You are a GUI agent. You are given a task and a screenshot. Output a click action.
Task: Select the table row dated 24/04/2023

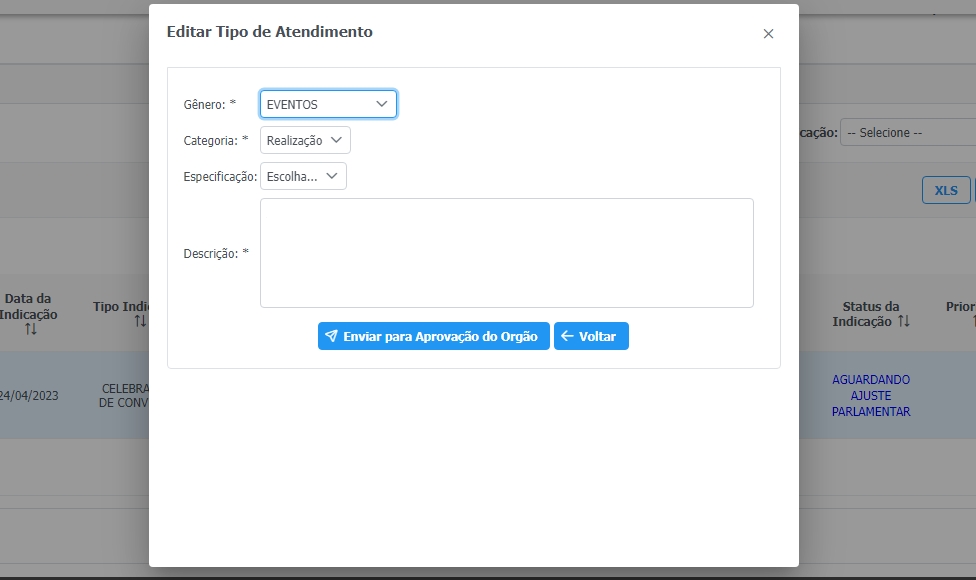click(x=28, y=395)
